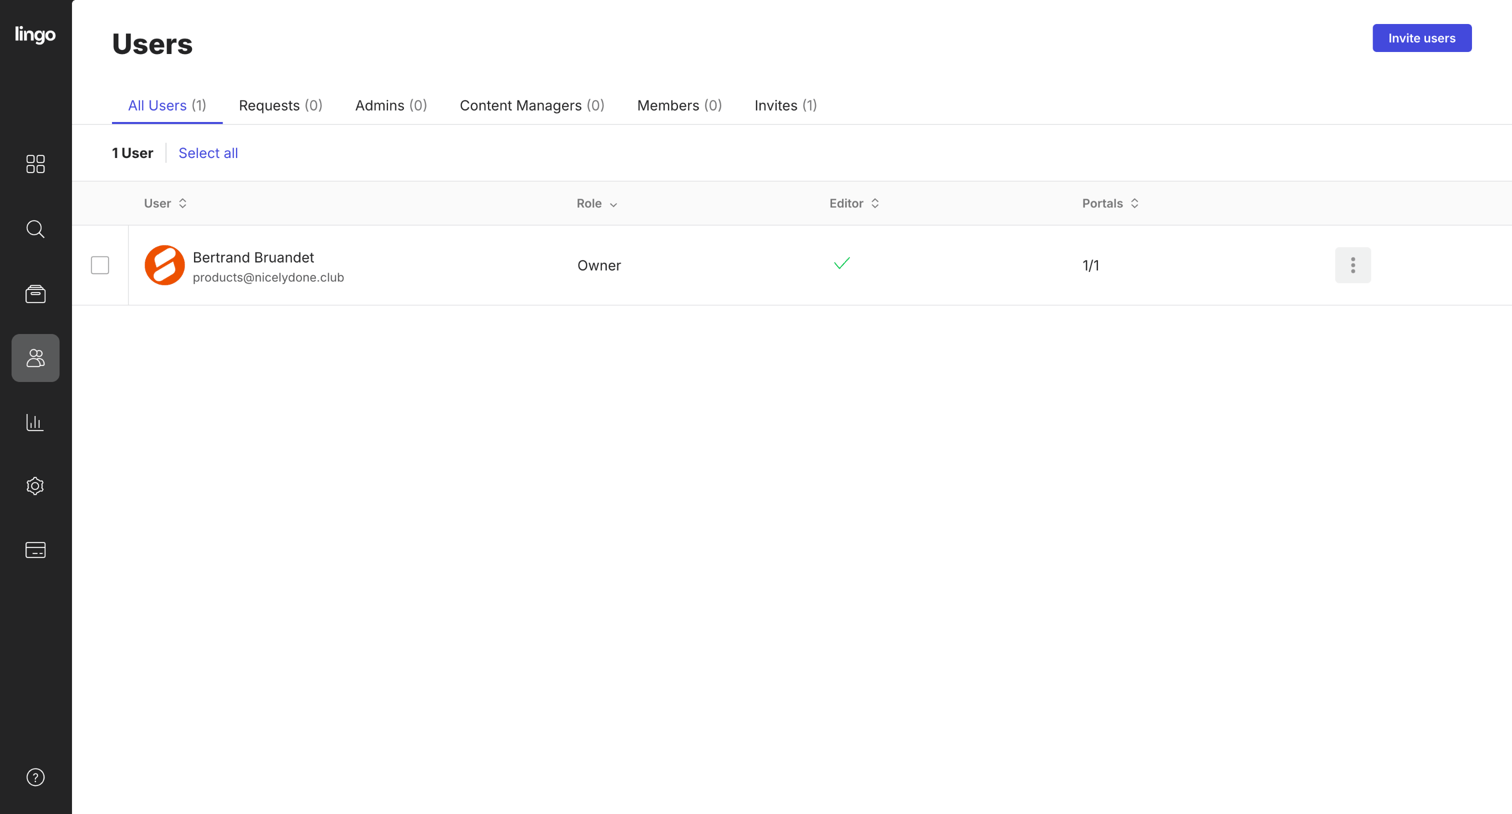Click the green editor checkmark for Bertrand Bruandet

(x=842, y=263)
